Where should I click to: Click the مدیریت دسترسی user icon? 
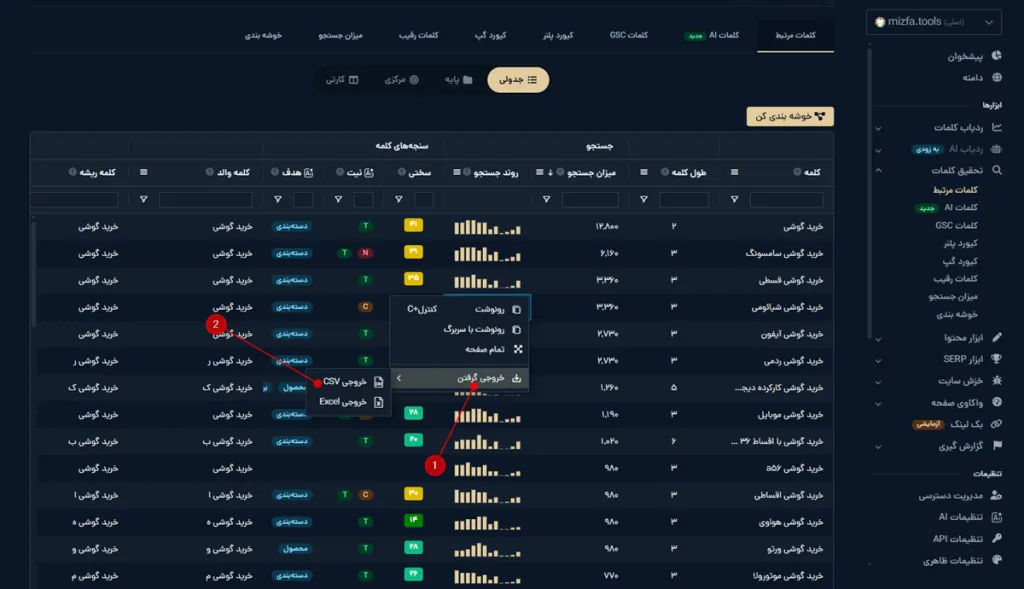tap(997, 496)
